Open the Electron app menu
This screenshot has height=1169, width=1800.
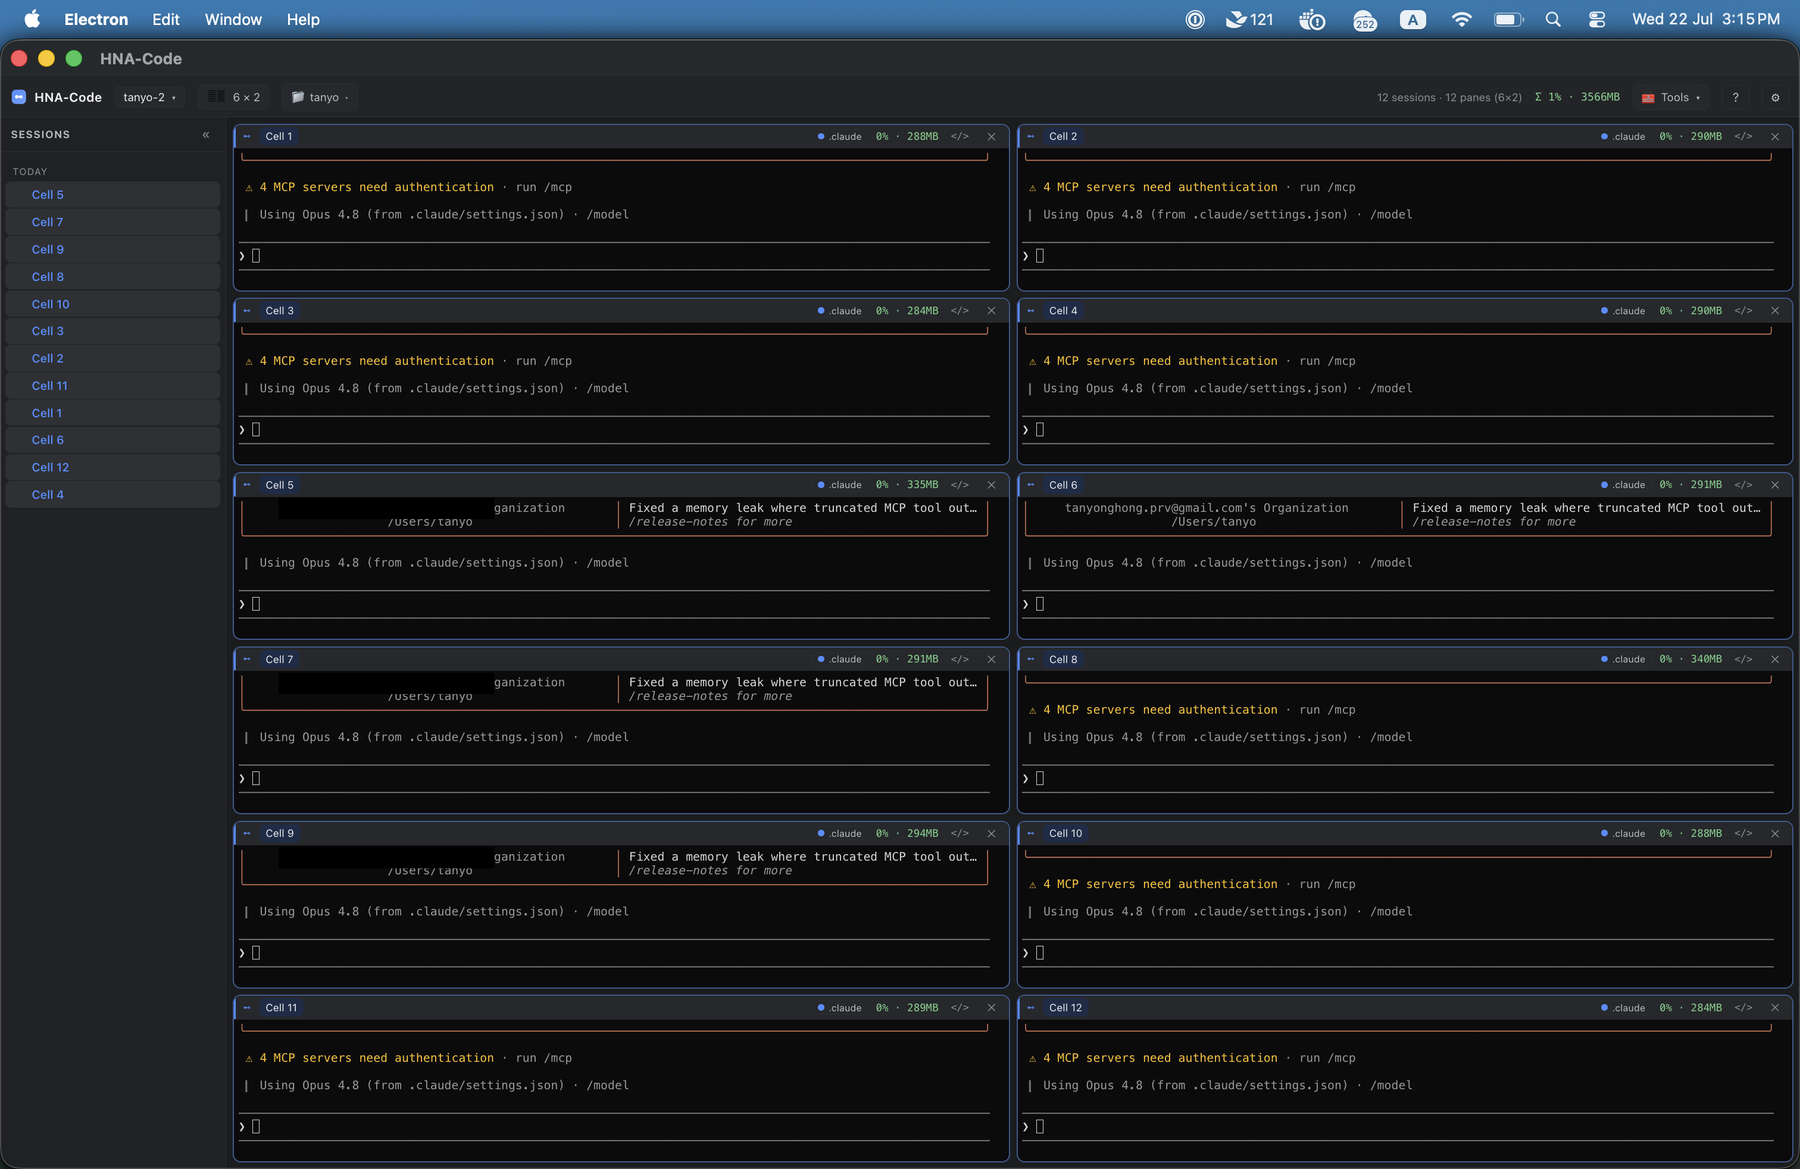96,20
